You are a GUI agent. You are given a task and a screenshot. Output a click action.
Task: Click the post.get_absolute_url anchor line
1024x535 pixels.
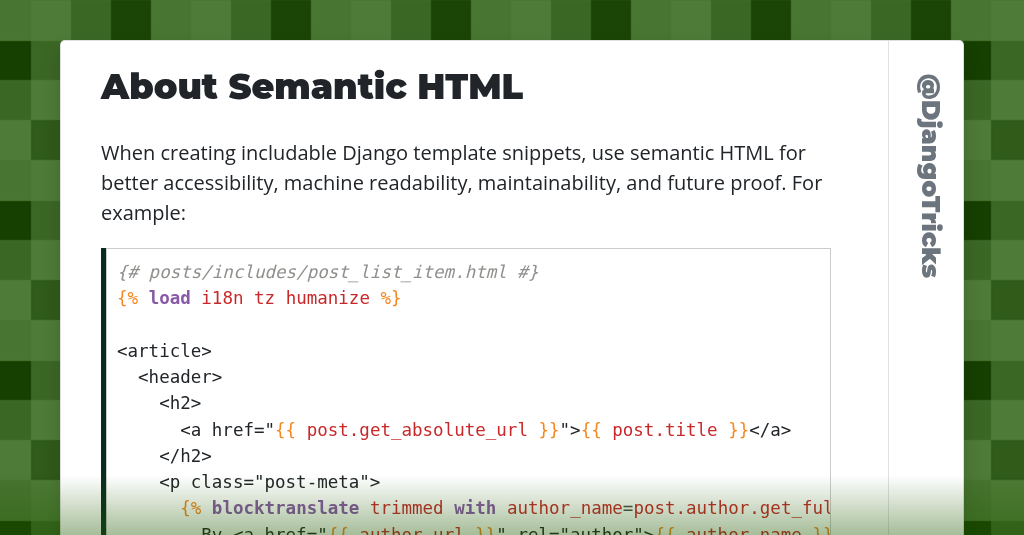tap(486, 430)
